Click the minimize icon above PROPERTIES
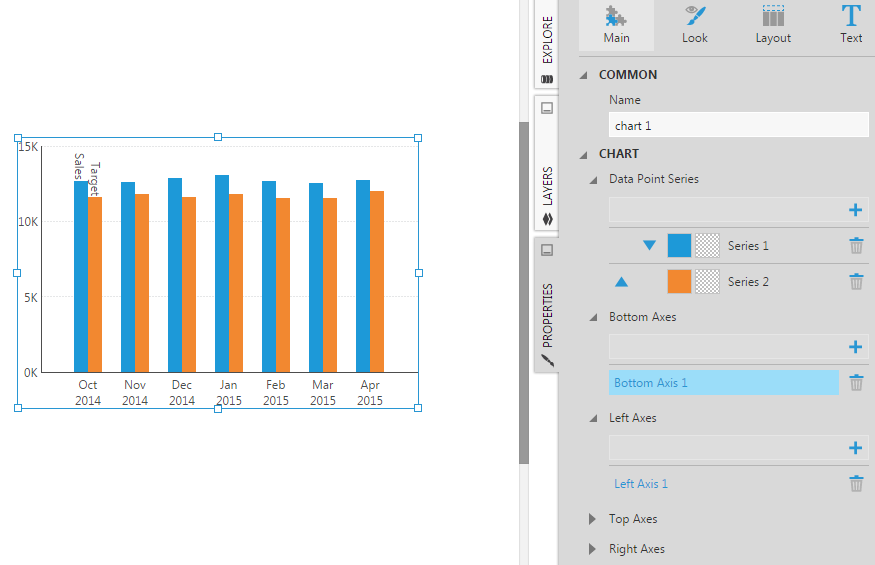 coord(547,250)
